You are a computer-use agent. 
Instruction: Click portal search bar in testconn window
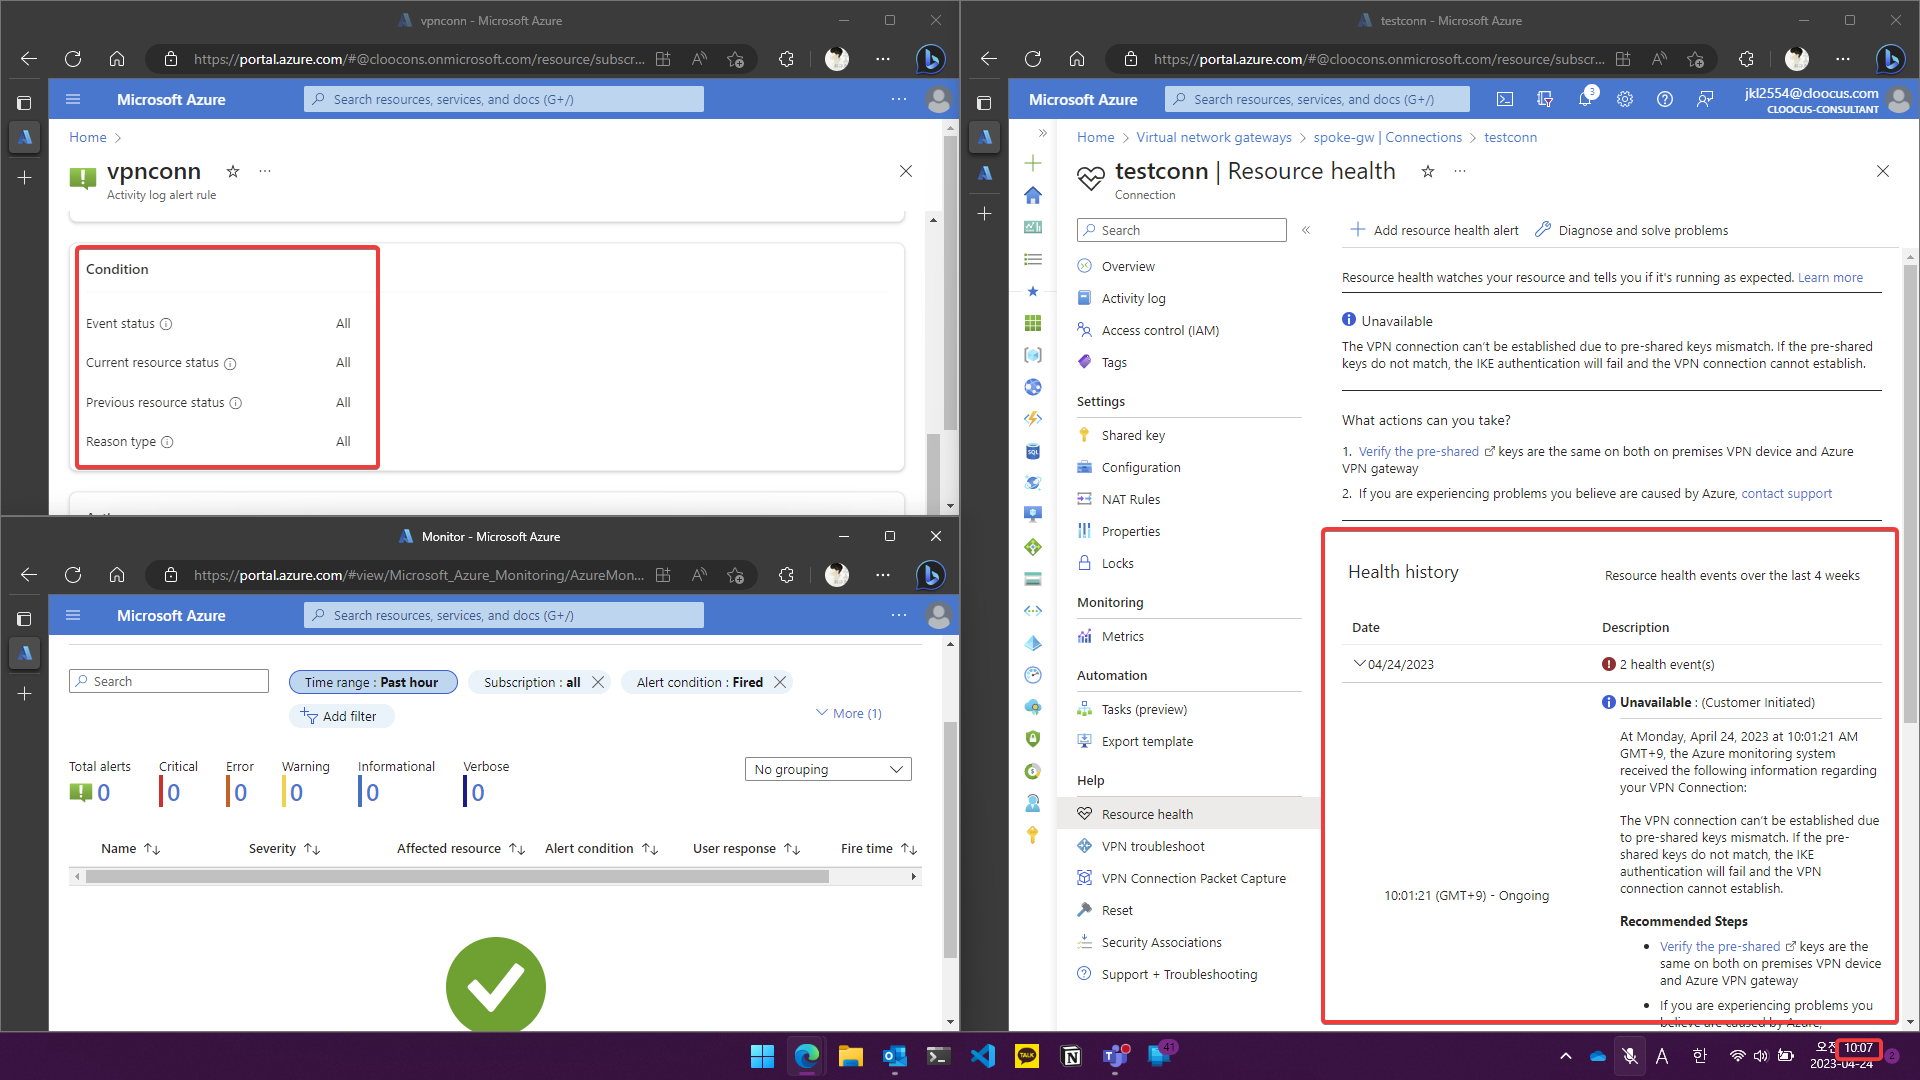coord(1318,99)
